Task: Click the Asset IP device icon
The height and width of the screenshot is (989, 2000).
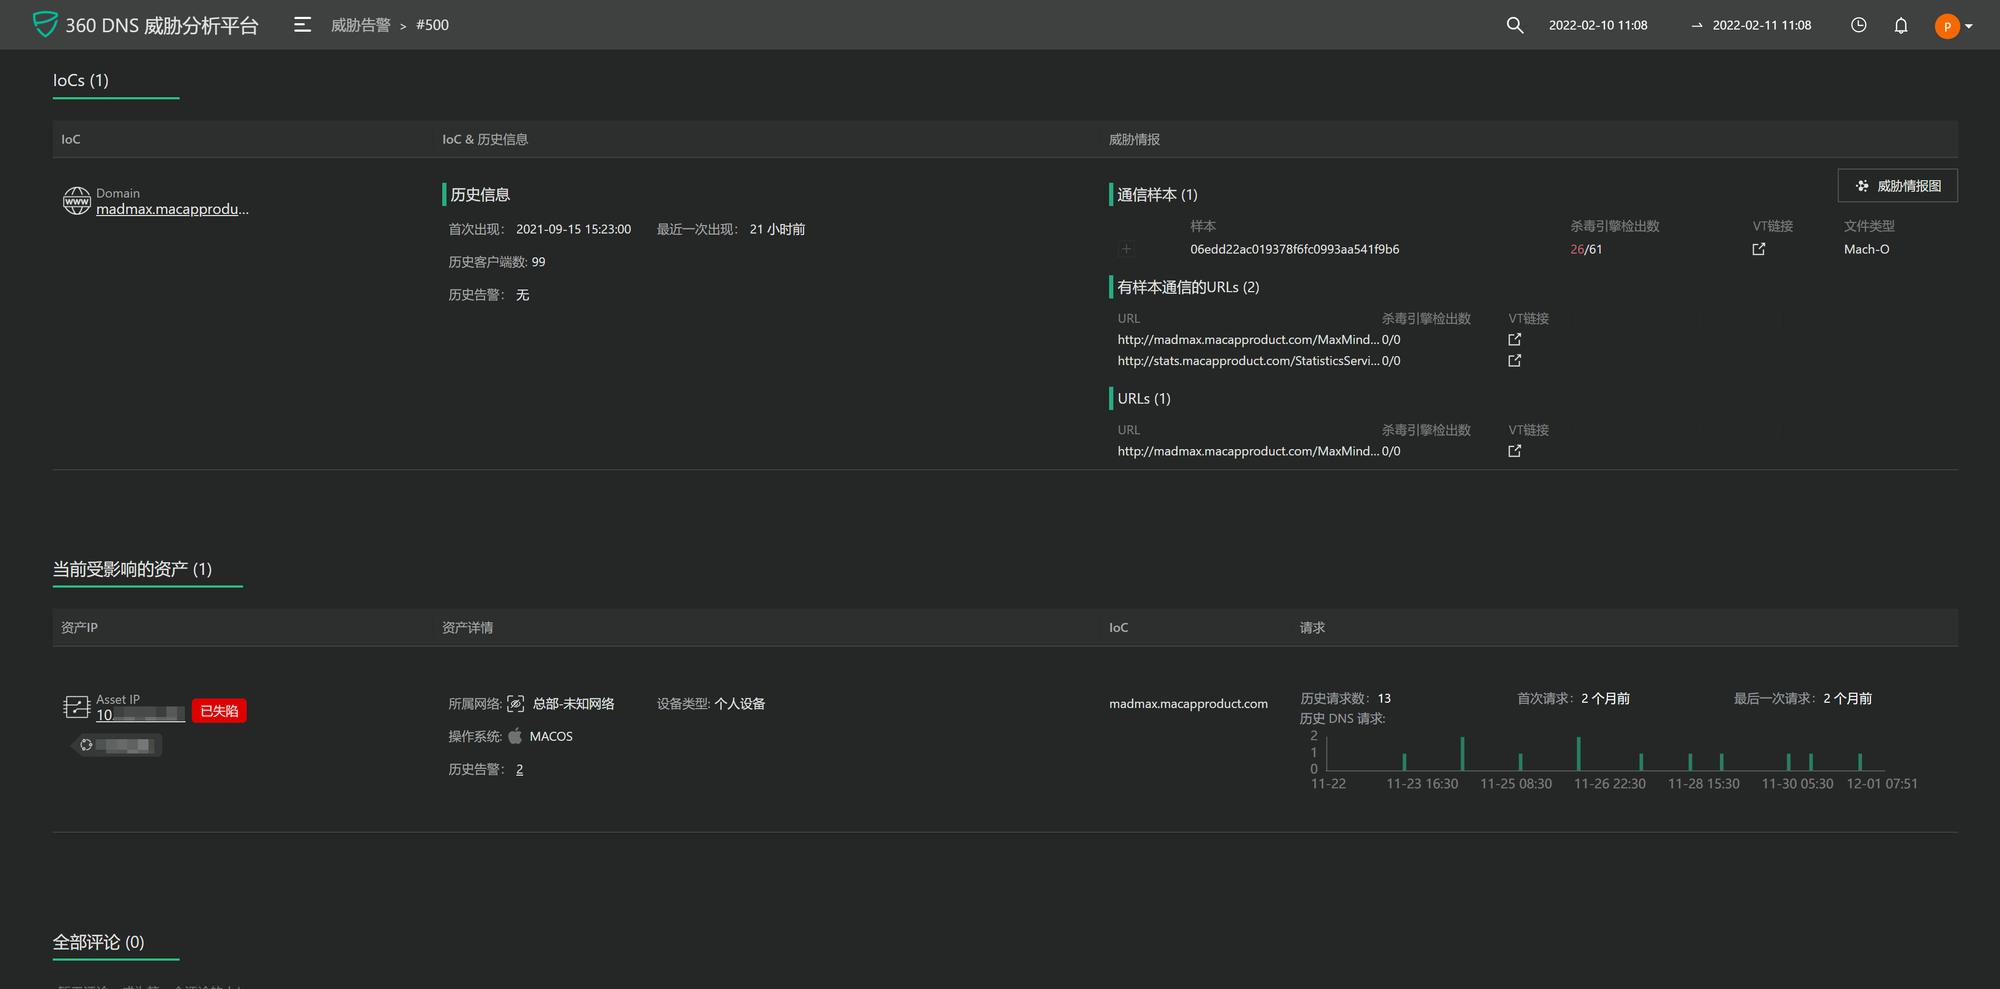Action: tap(77, 707)
